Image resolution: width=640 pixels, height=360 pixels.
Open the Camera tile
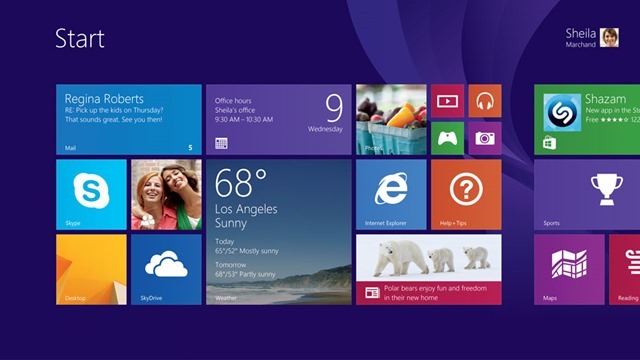coord(485,138)
